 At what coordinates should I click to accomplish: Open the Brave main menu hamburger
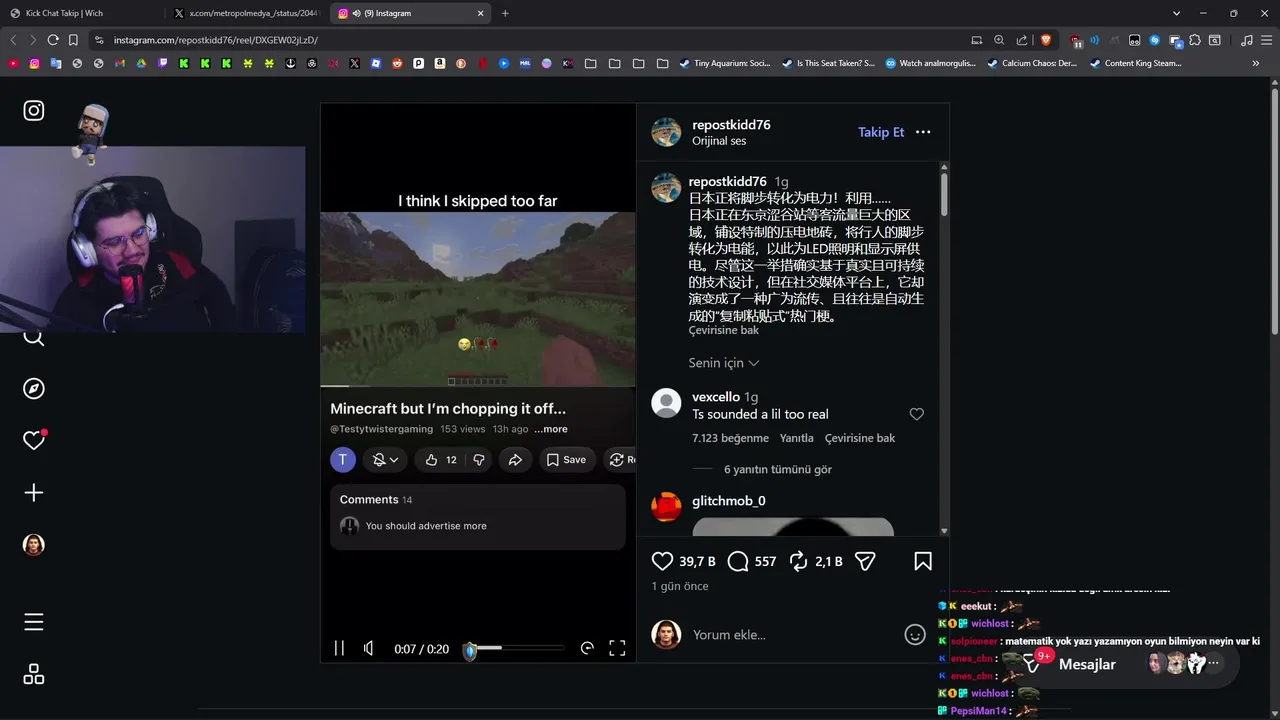coord(1266,40)
